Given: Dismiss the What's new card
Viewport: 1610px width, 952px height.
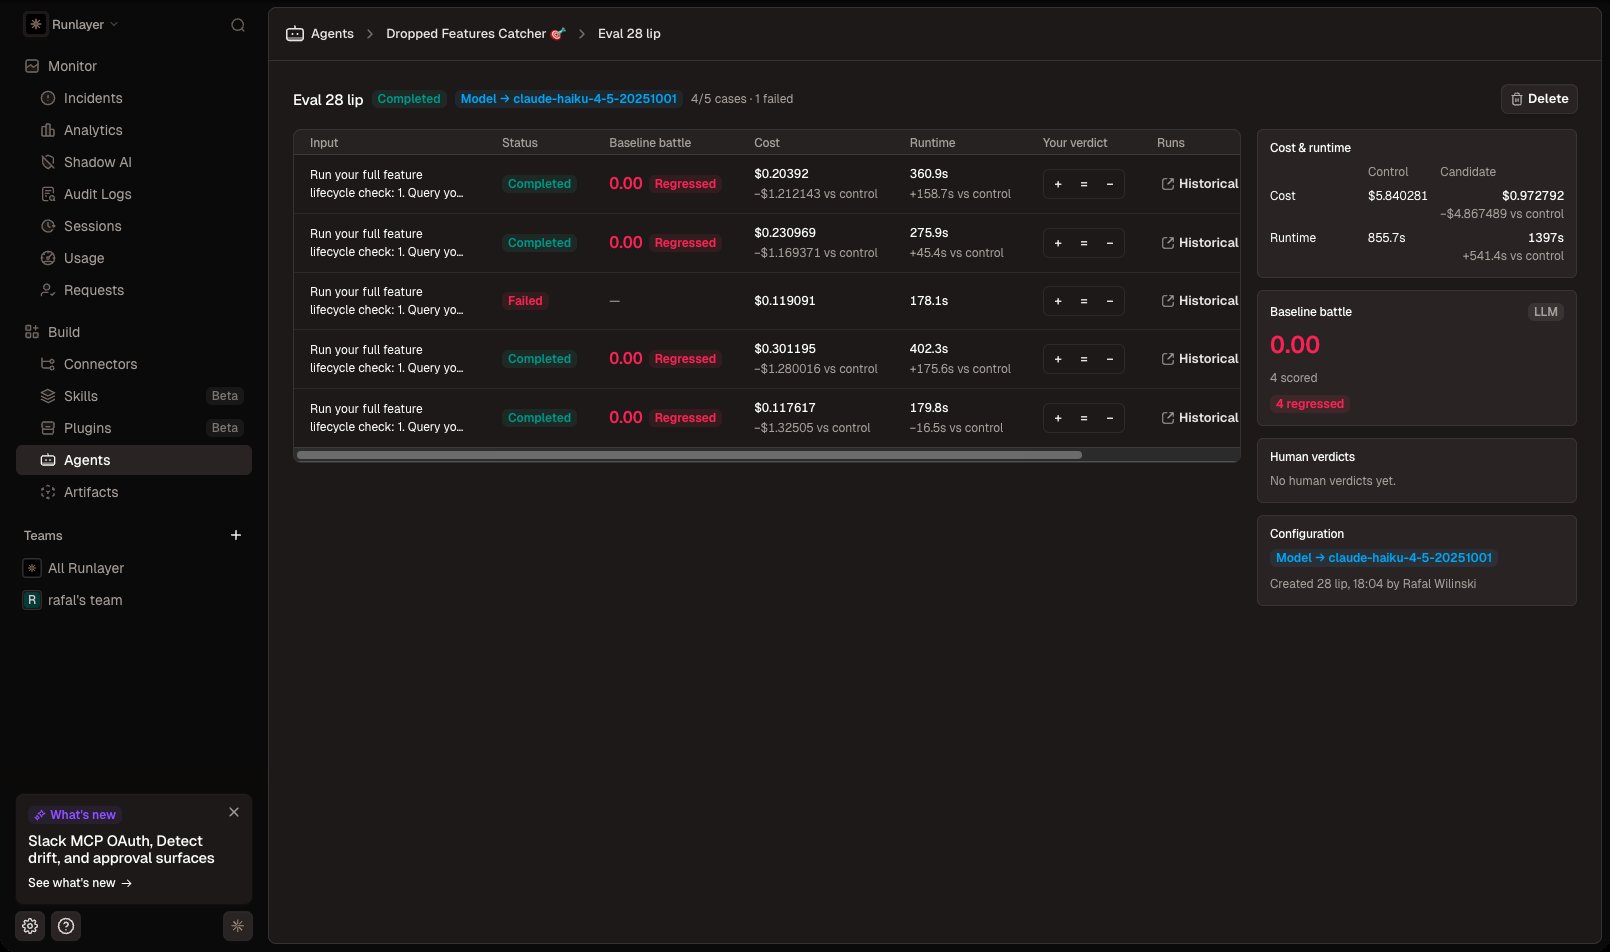Looking at the screenshot, I should 234,812.
